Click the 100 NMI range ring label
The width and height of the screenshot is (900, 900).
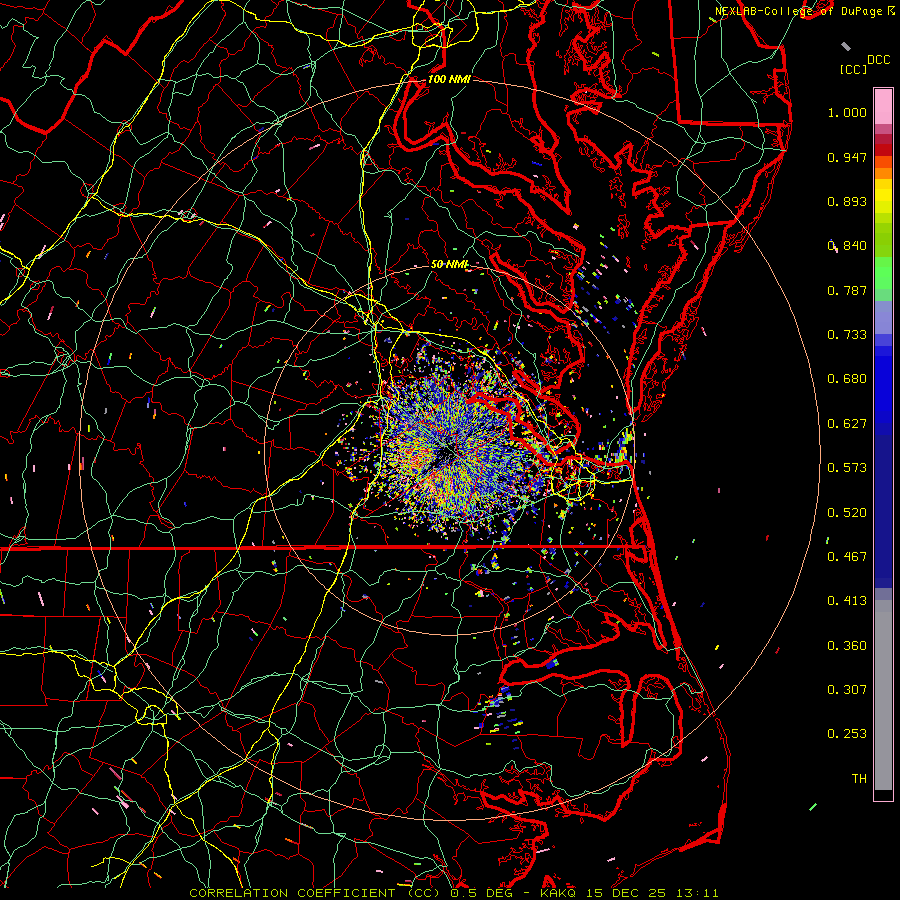tap(449, 79)
